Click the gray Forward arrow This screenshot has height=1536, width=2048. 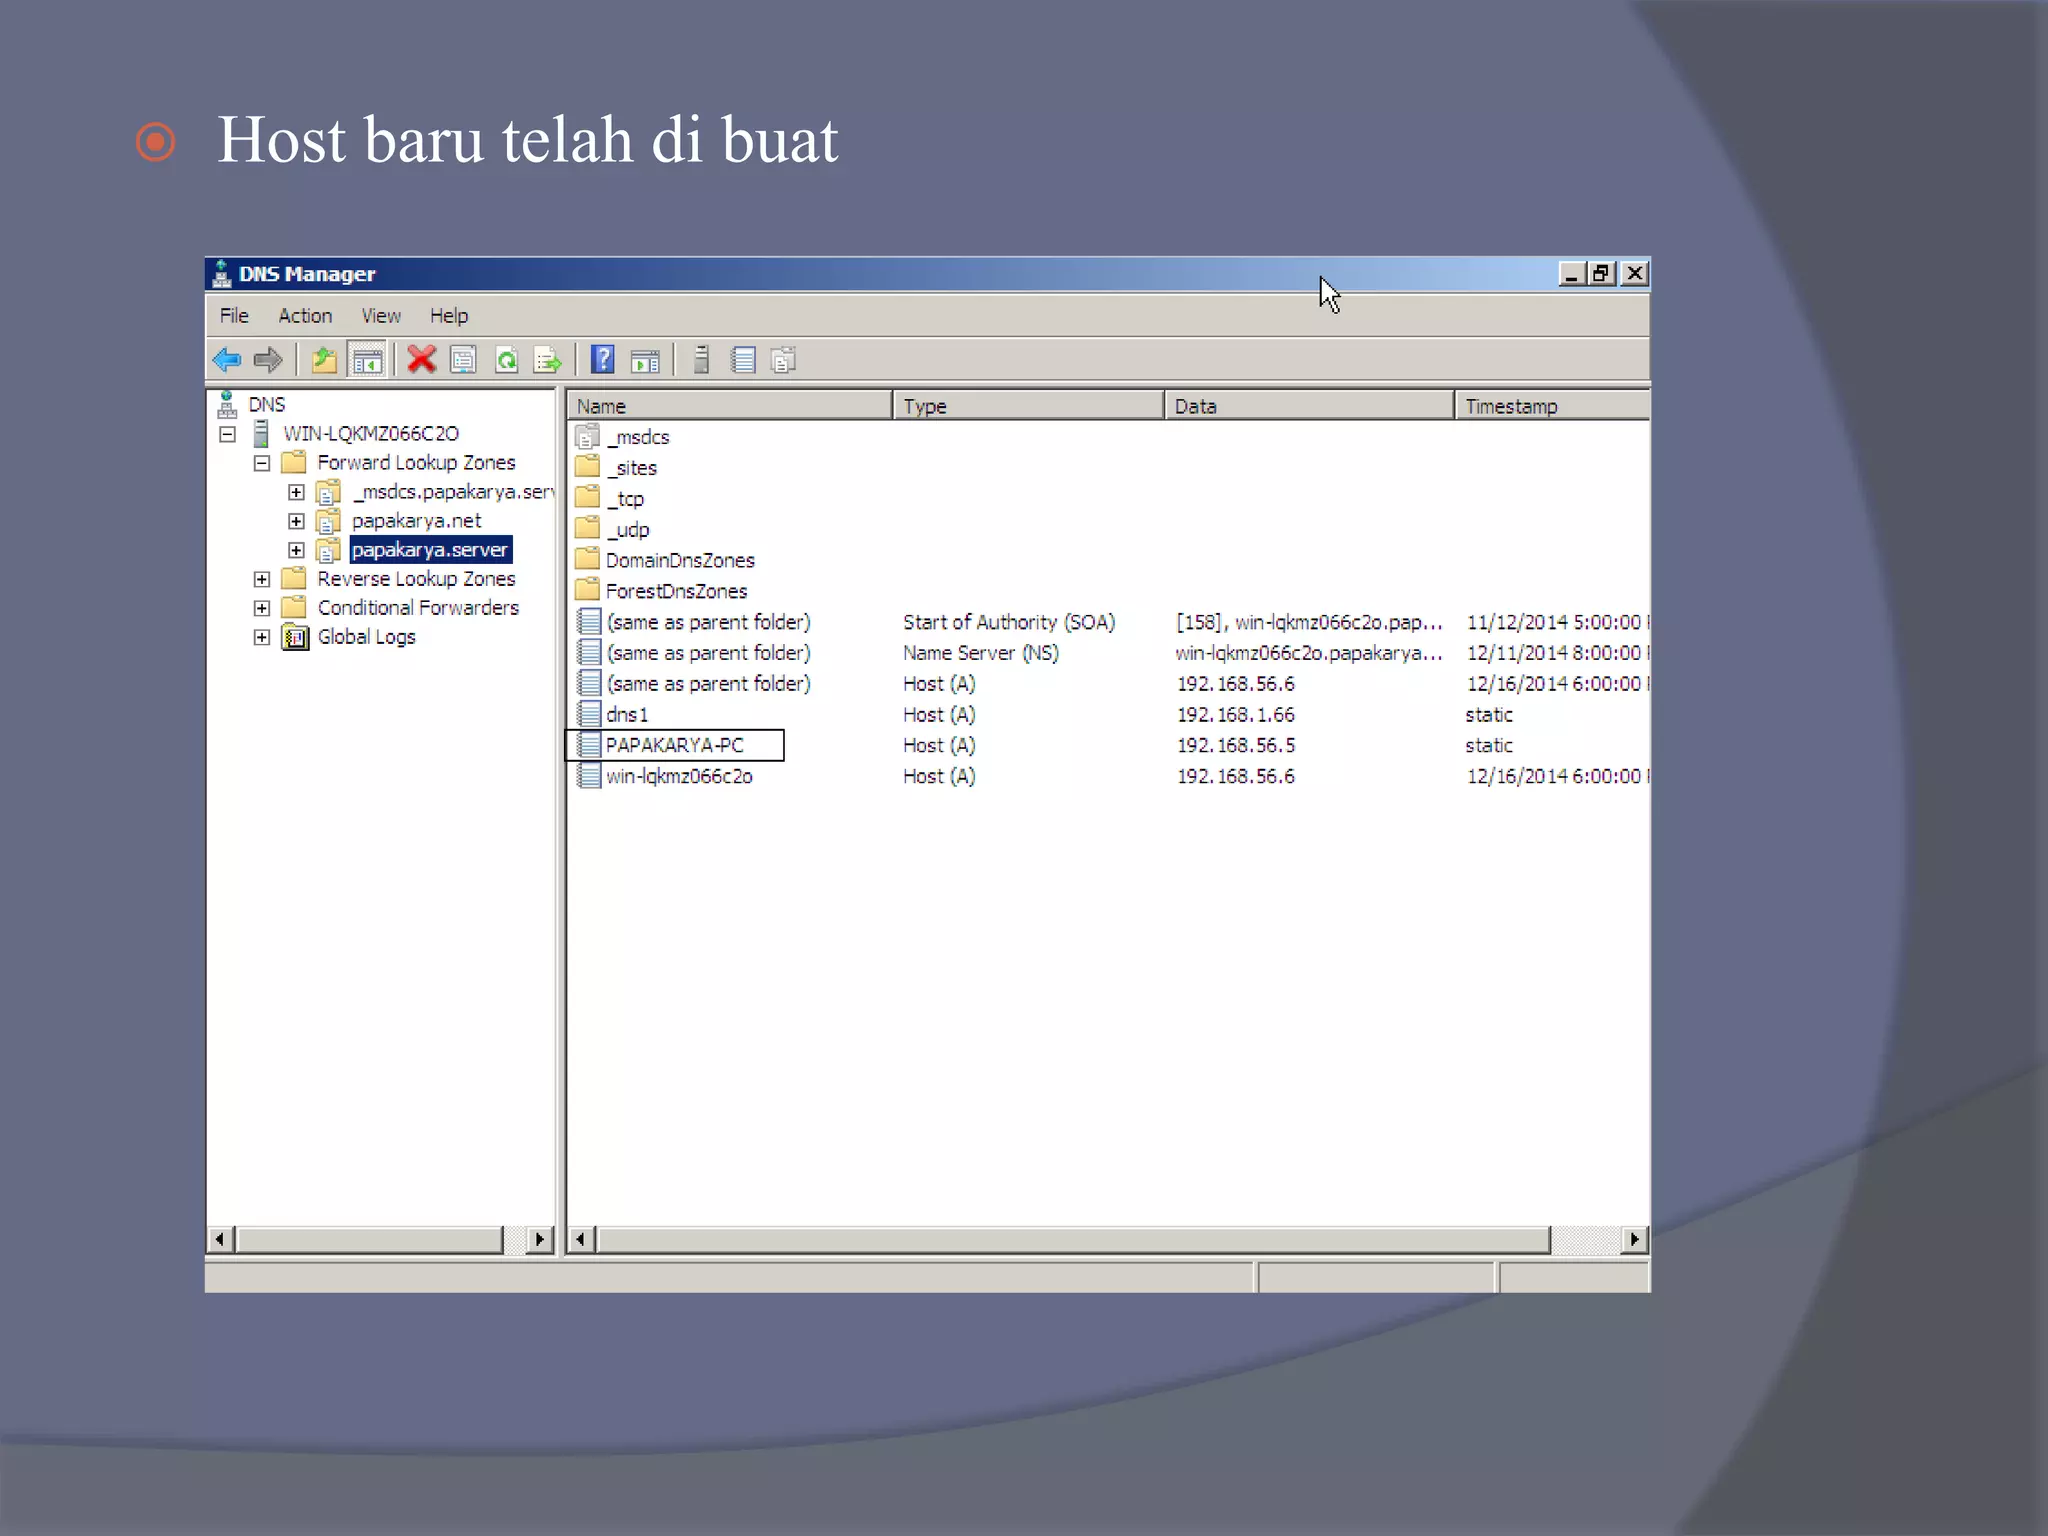click(x=268, y=360)
